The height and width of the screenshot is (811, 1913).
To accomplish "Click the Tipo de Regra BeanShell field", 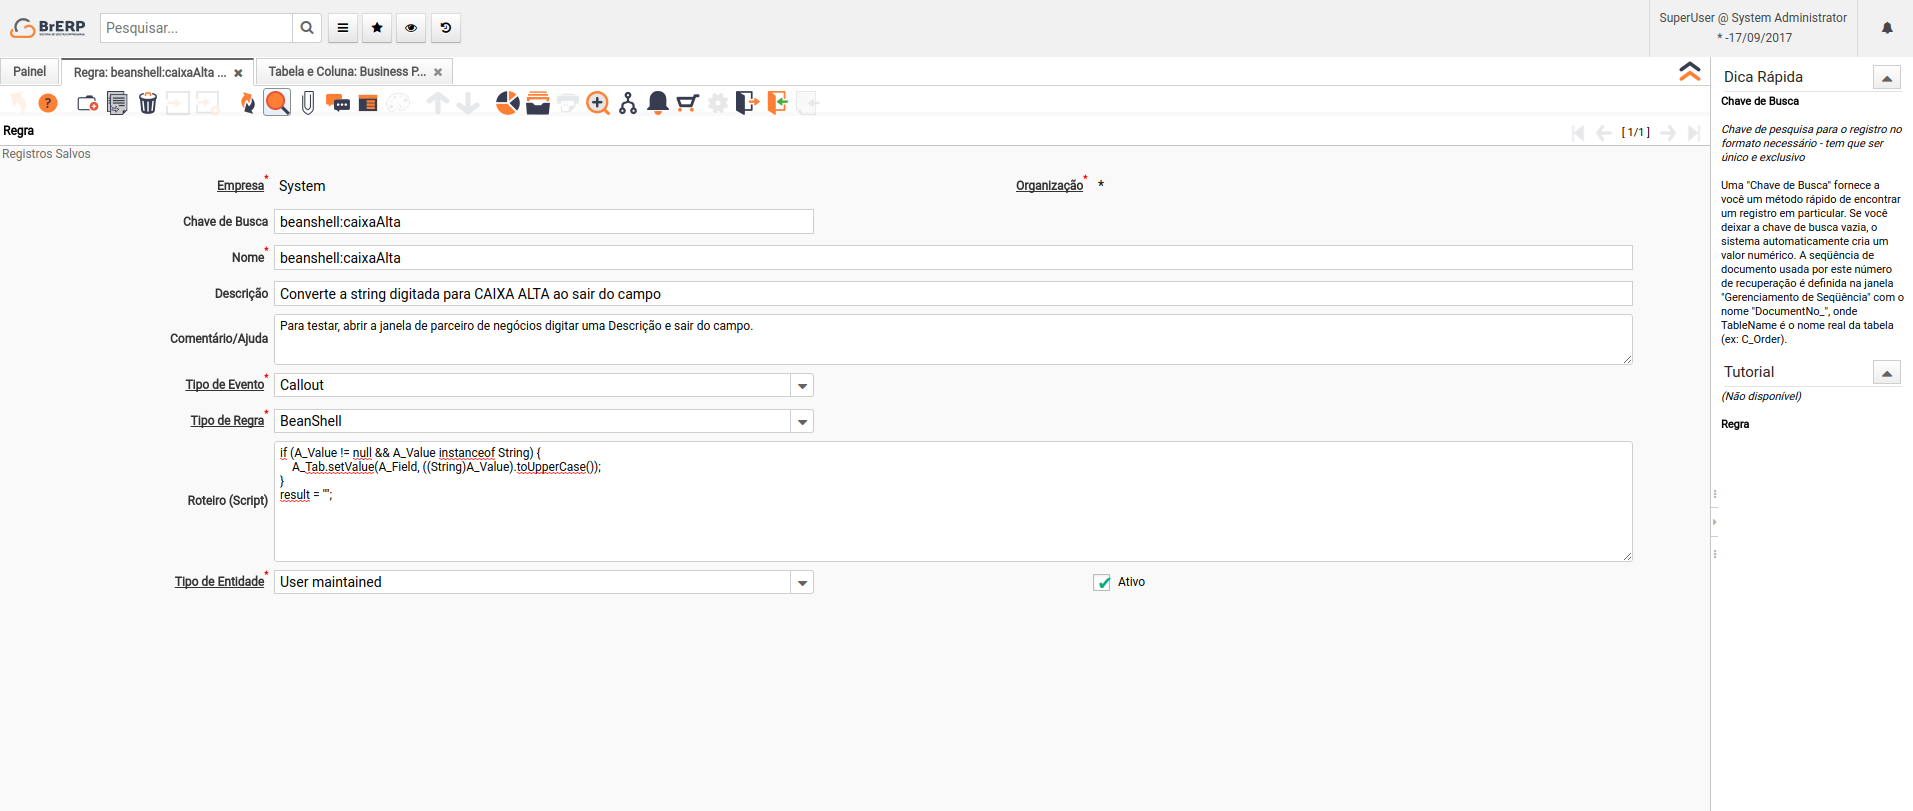I will tap(533, 422).
